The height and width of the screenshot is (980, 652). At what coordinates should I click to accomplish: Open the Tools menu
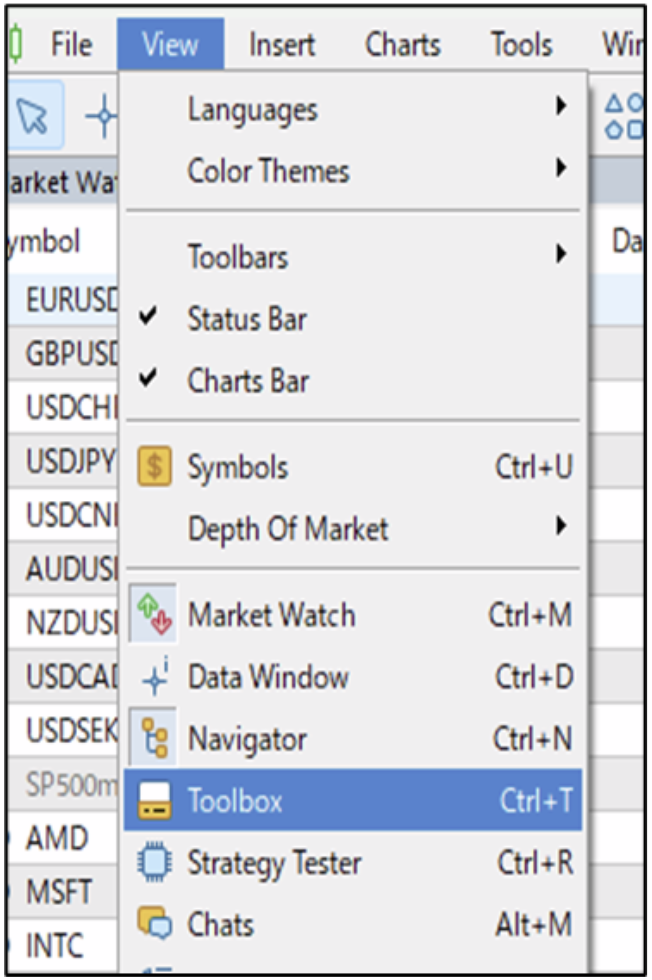point(521,45)
